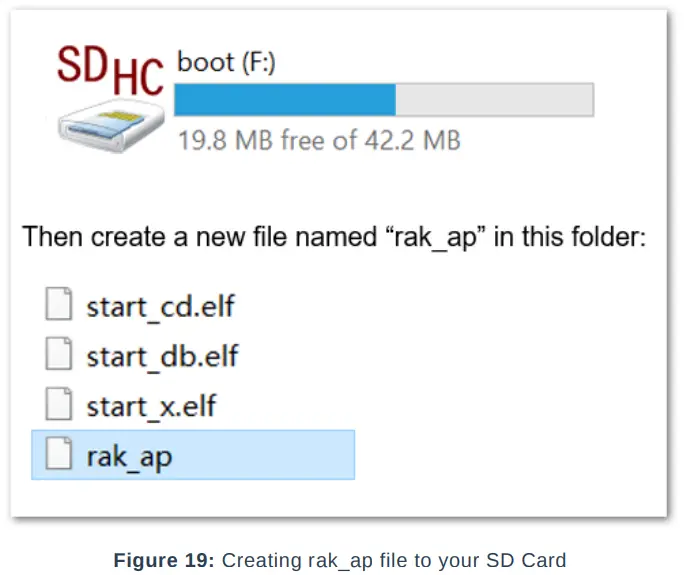Image resolution: width=684 pixels, height=575 pixels.
Task: Select the boot (F:) drive label
Action: [x=226, y=62]
